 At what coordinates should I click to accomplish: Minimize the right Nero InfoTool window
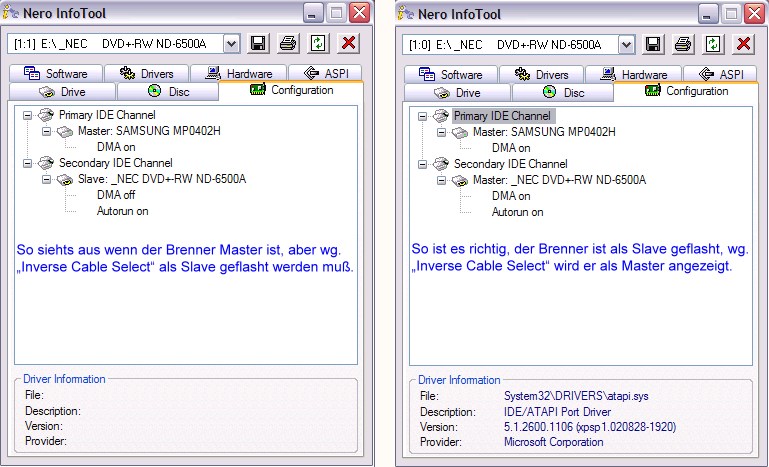coord(708,14)
